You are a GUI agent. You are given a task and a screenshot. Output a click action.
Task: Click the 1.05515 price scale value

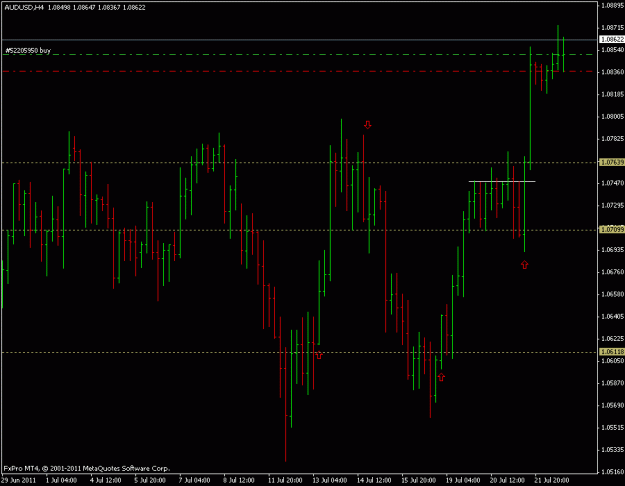tap(612, 428)
